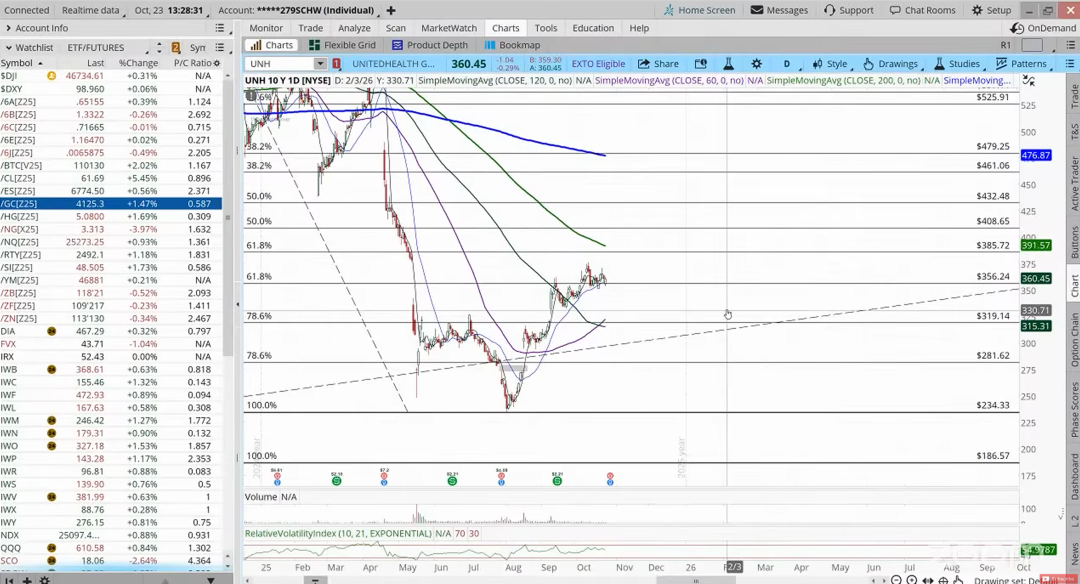1080x584 pixels.
Task: Open sidebar footer gear settings
Action: [x=45, y=580]
